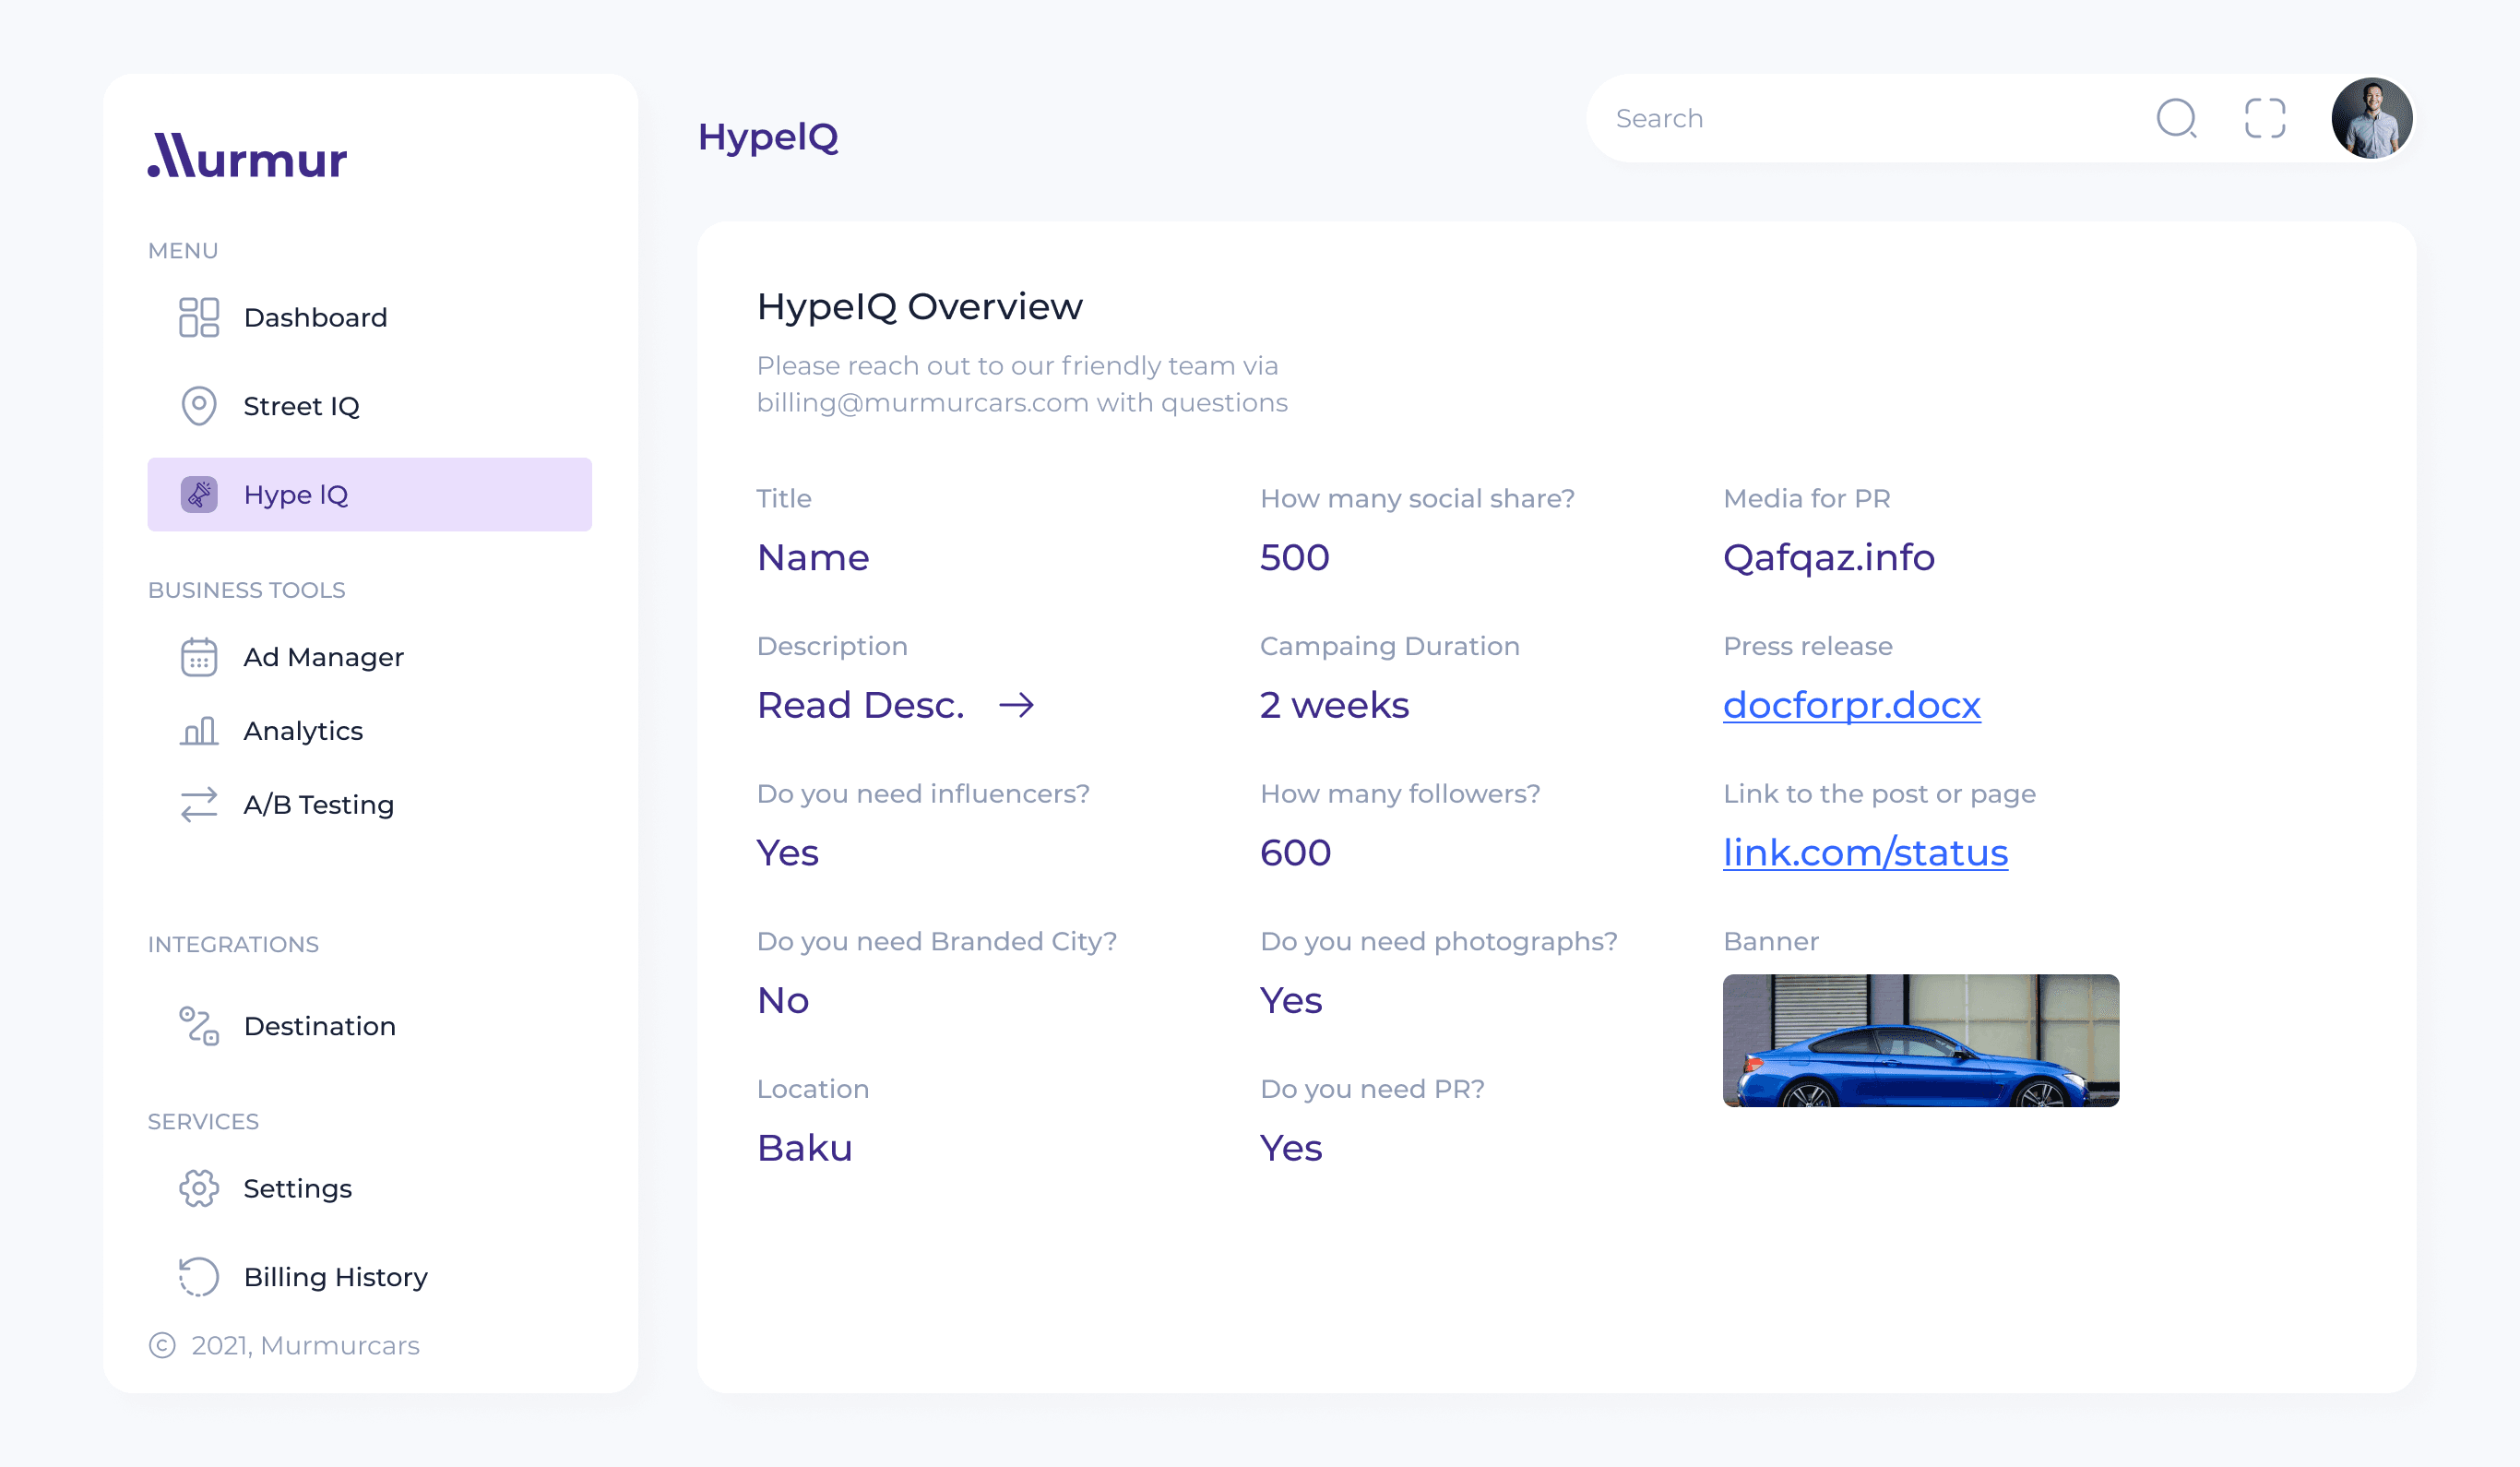The height and width of the screenshot is (1467, 2520).
Task: Click the HypeIQ Overview heading
Action: (919, 307)
